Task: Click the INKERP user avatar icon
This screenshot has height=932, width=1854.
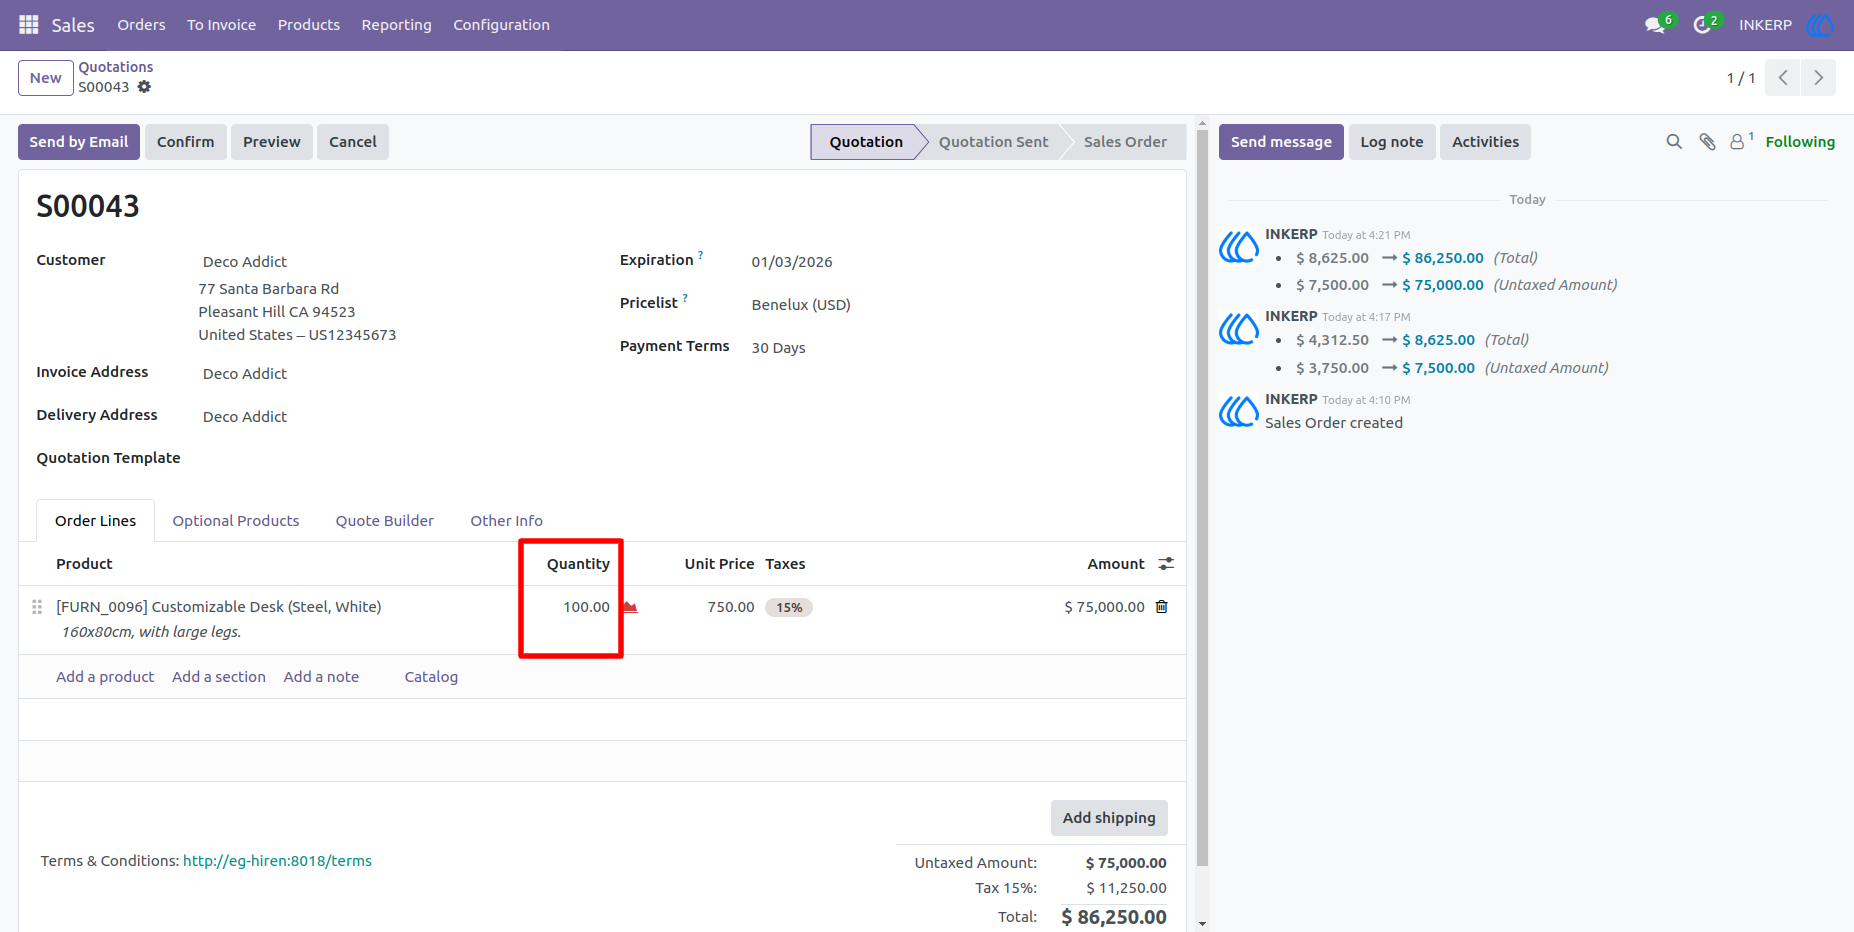Action: click(x=1820, y=25)
